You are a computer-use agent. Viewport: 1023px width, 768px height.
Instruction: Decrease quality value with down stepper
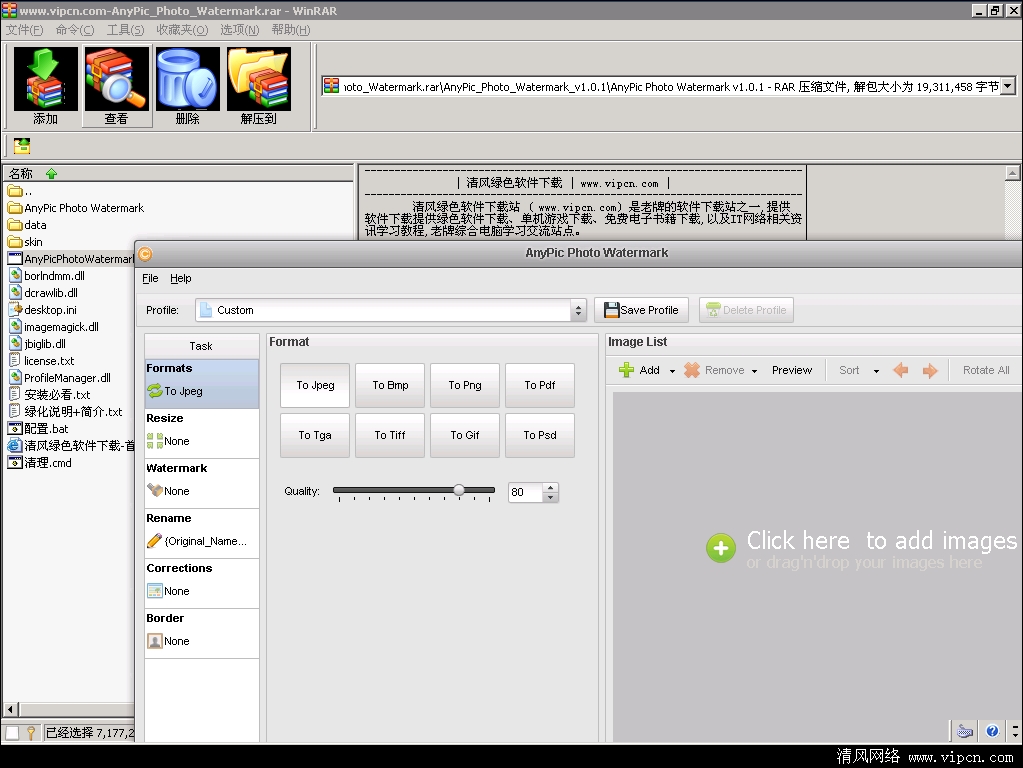click(x=551, y=497)
